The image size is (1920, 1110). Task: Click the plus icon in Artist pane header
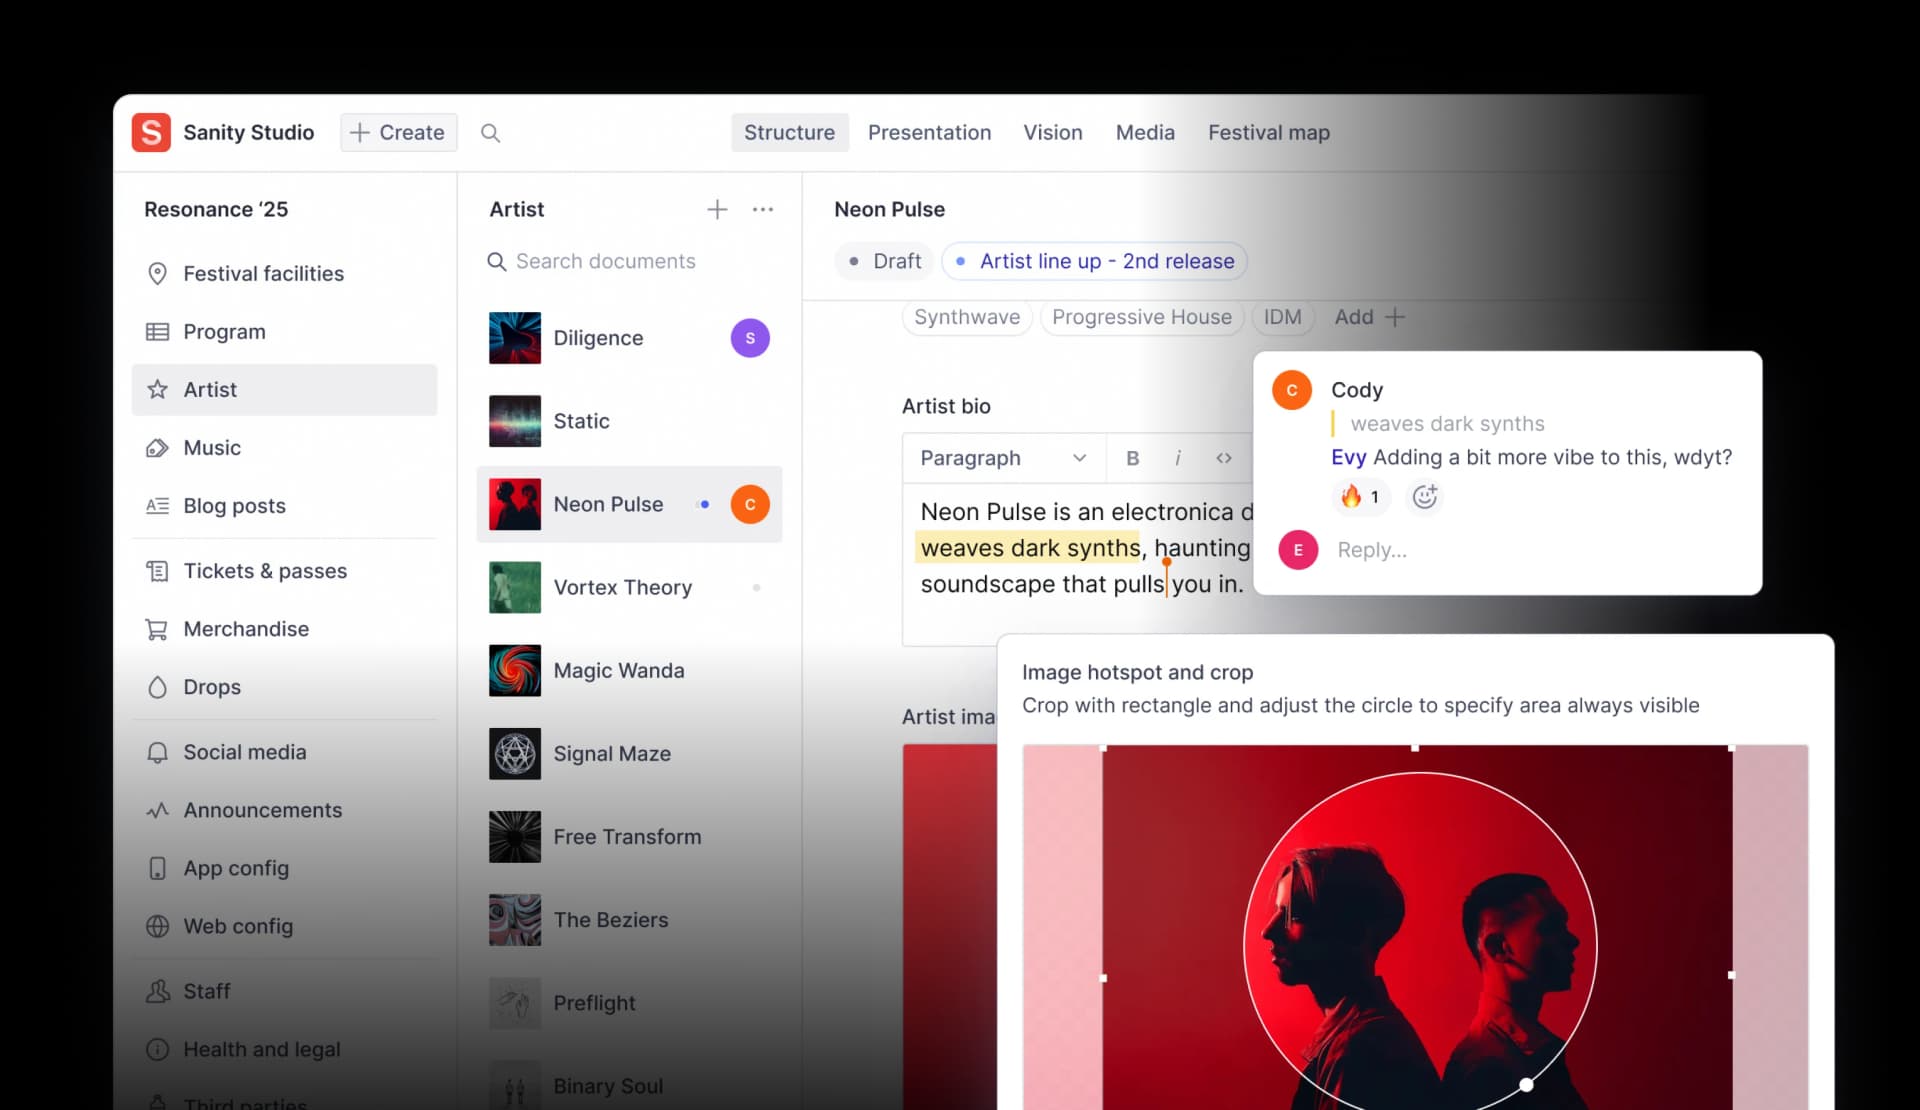pos(717,209)
